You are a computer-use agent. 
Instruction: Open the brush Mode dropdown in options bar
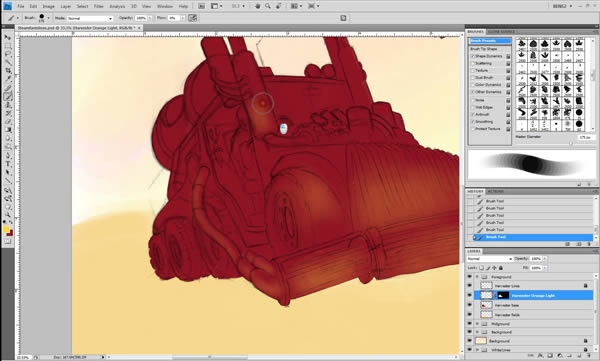coord(90,18)
